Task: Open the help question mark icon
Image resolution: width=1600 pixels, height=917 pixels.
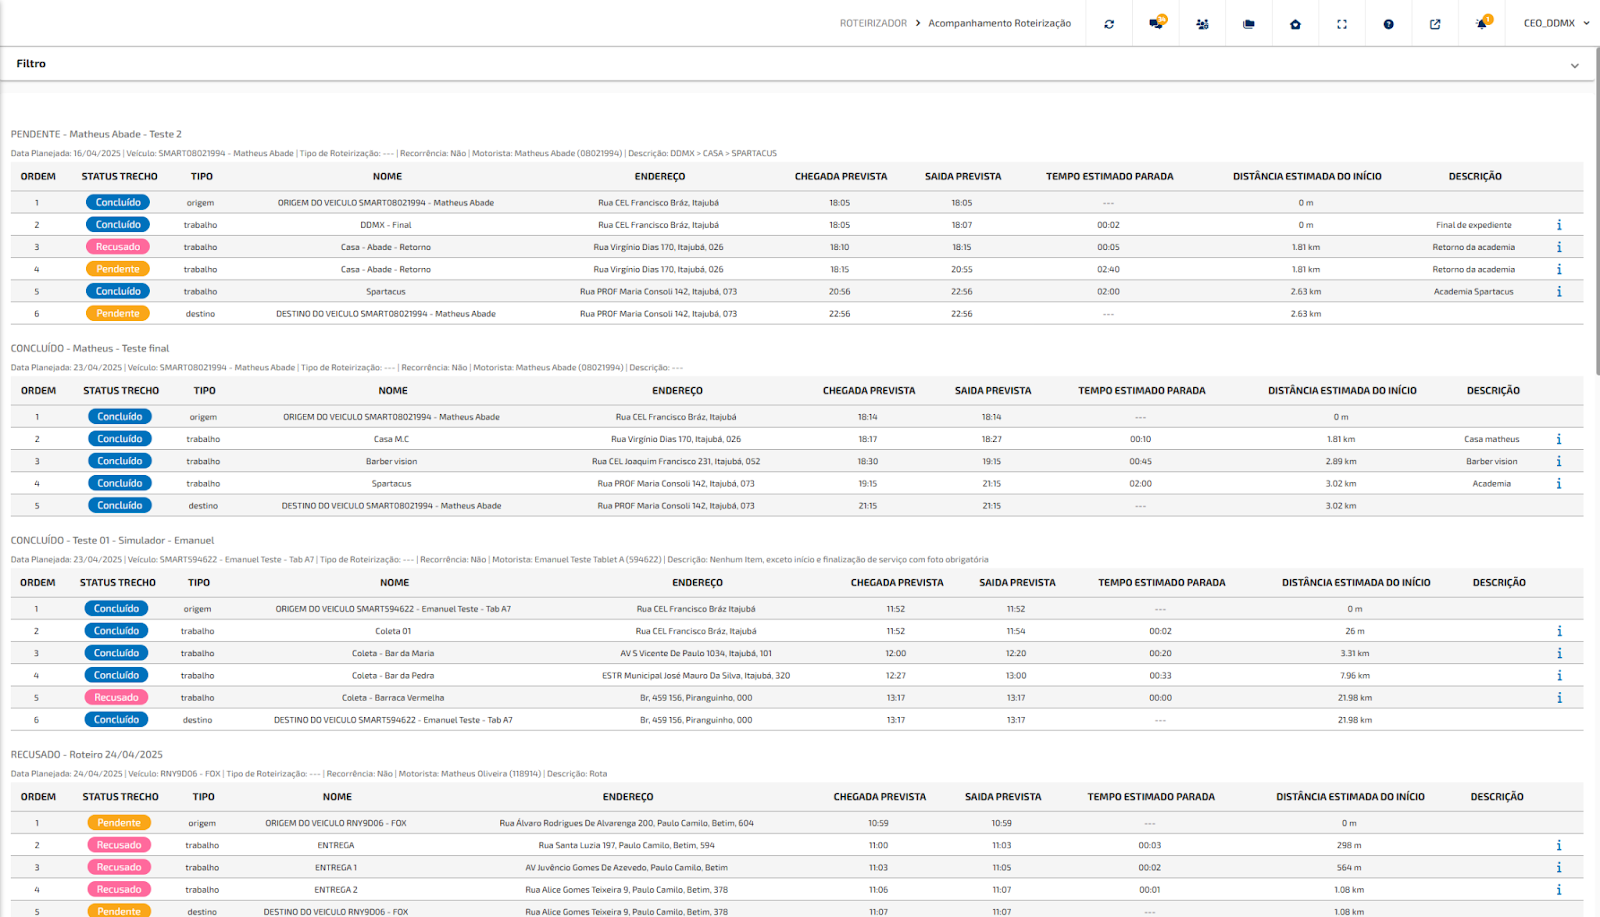Action: tap(1388, 24)
